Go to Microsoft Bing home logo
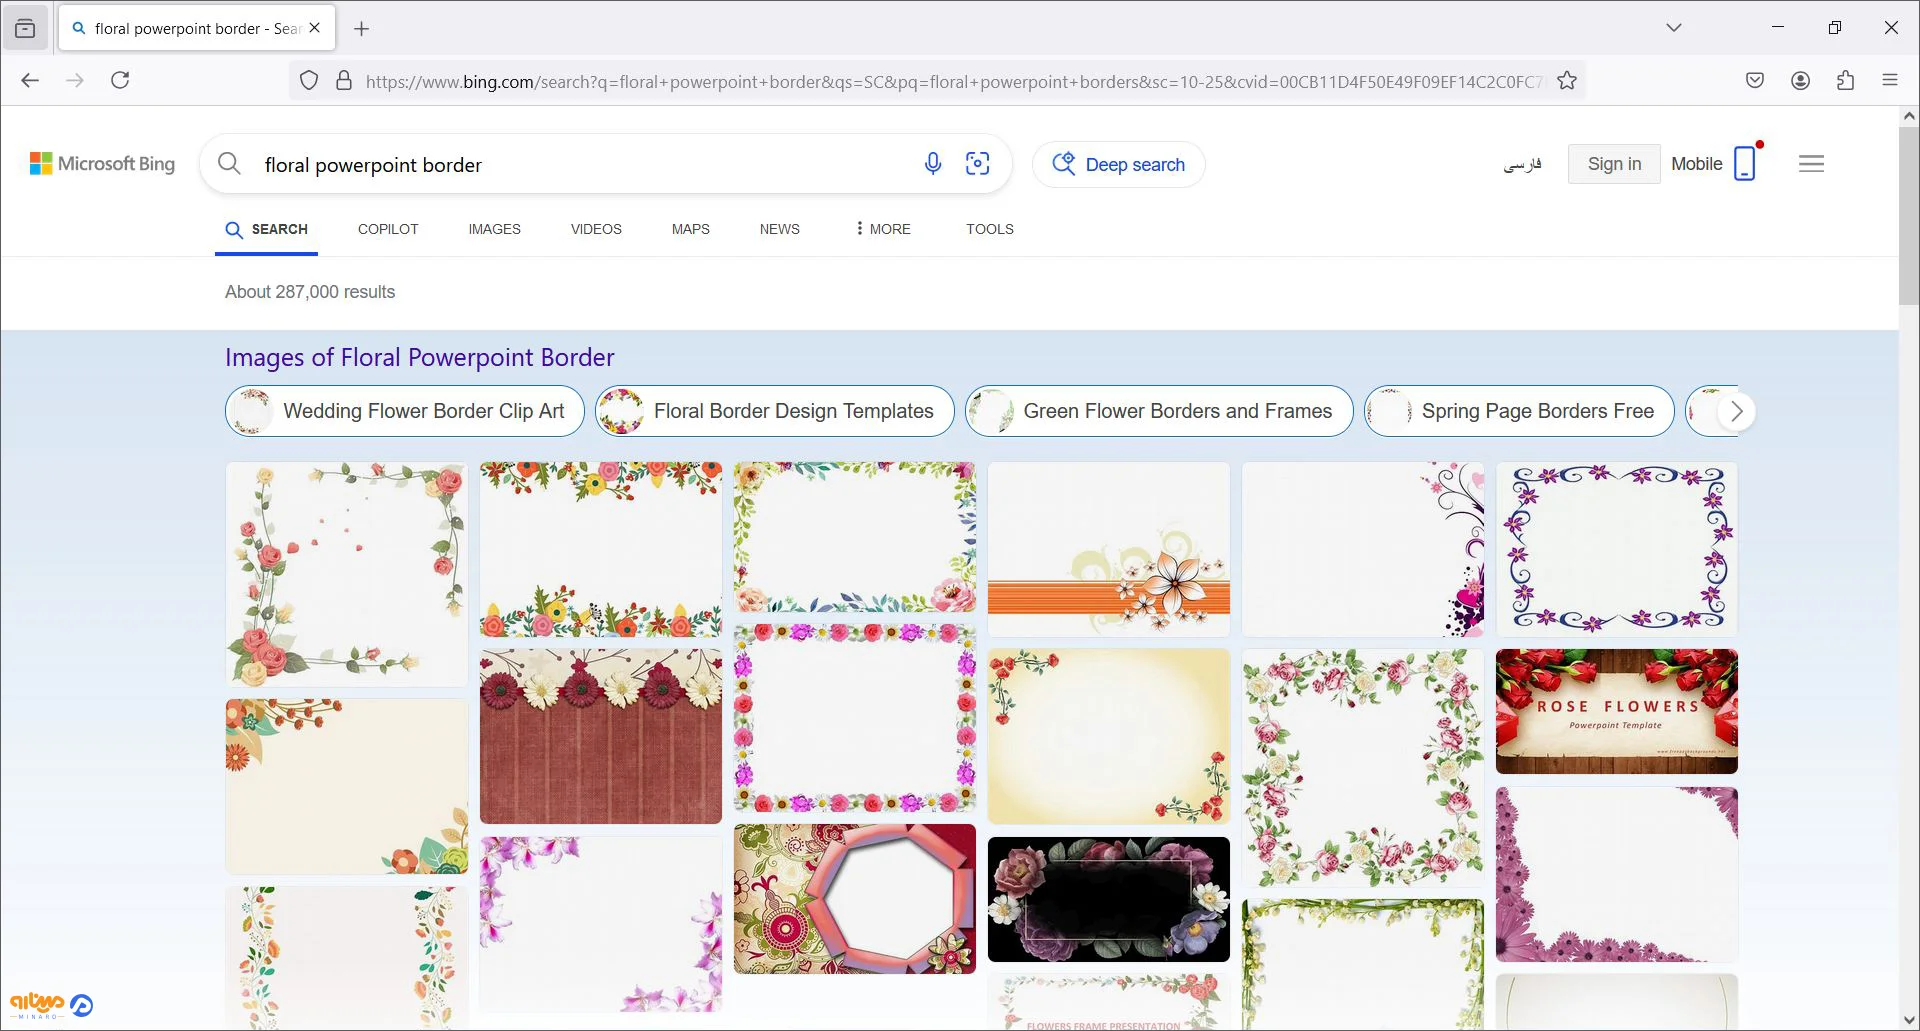The width and height of the screenshot is (1920, 1031). click(x=102, y=164)
